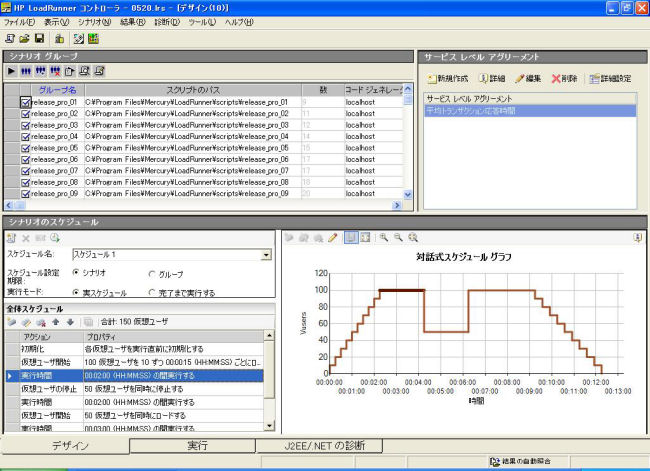Click the Analyze Results colored chart icon
The image size is (650, 471).
[93, 39]
